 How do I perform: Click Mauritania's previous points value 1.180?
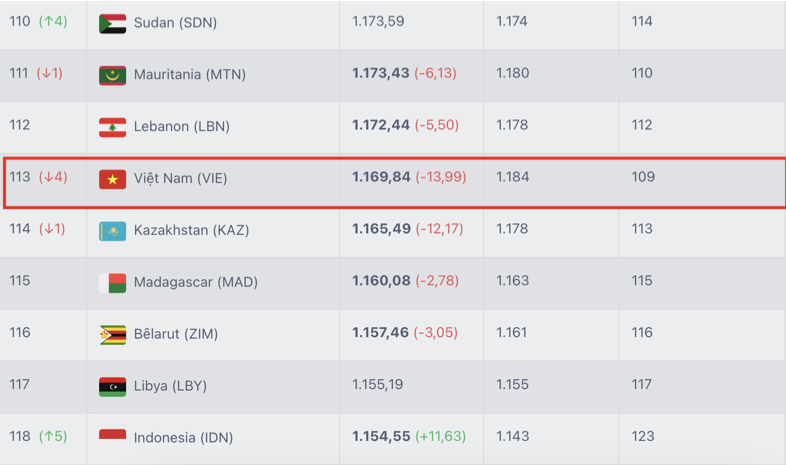tap(512, 73)
